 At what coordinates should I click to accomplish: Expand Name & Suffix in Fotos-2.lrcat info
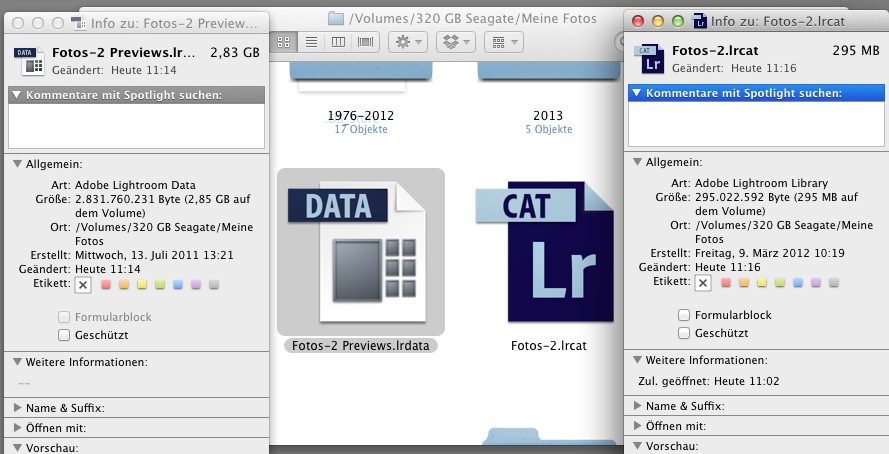(637, 406)
